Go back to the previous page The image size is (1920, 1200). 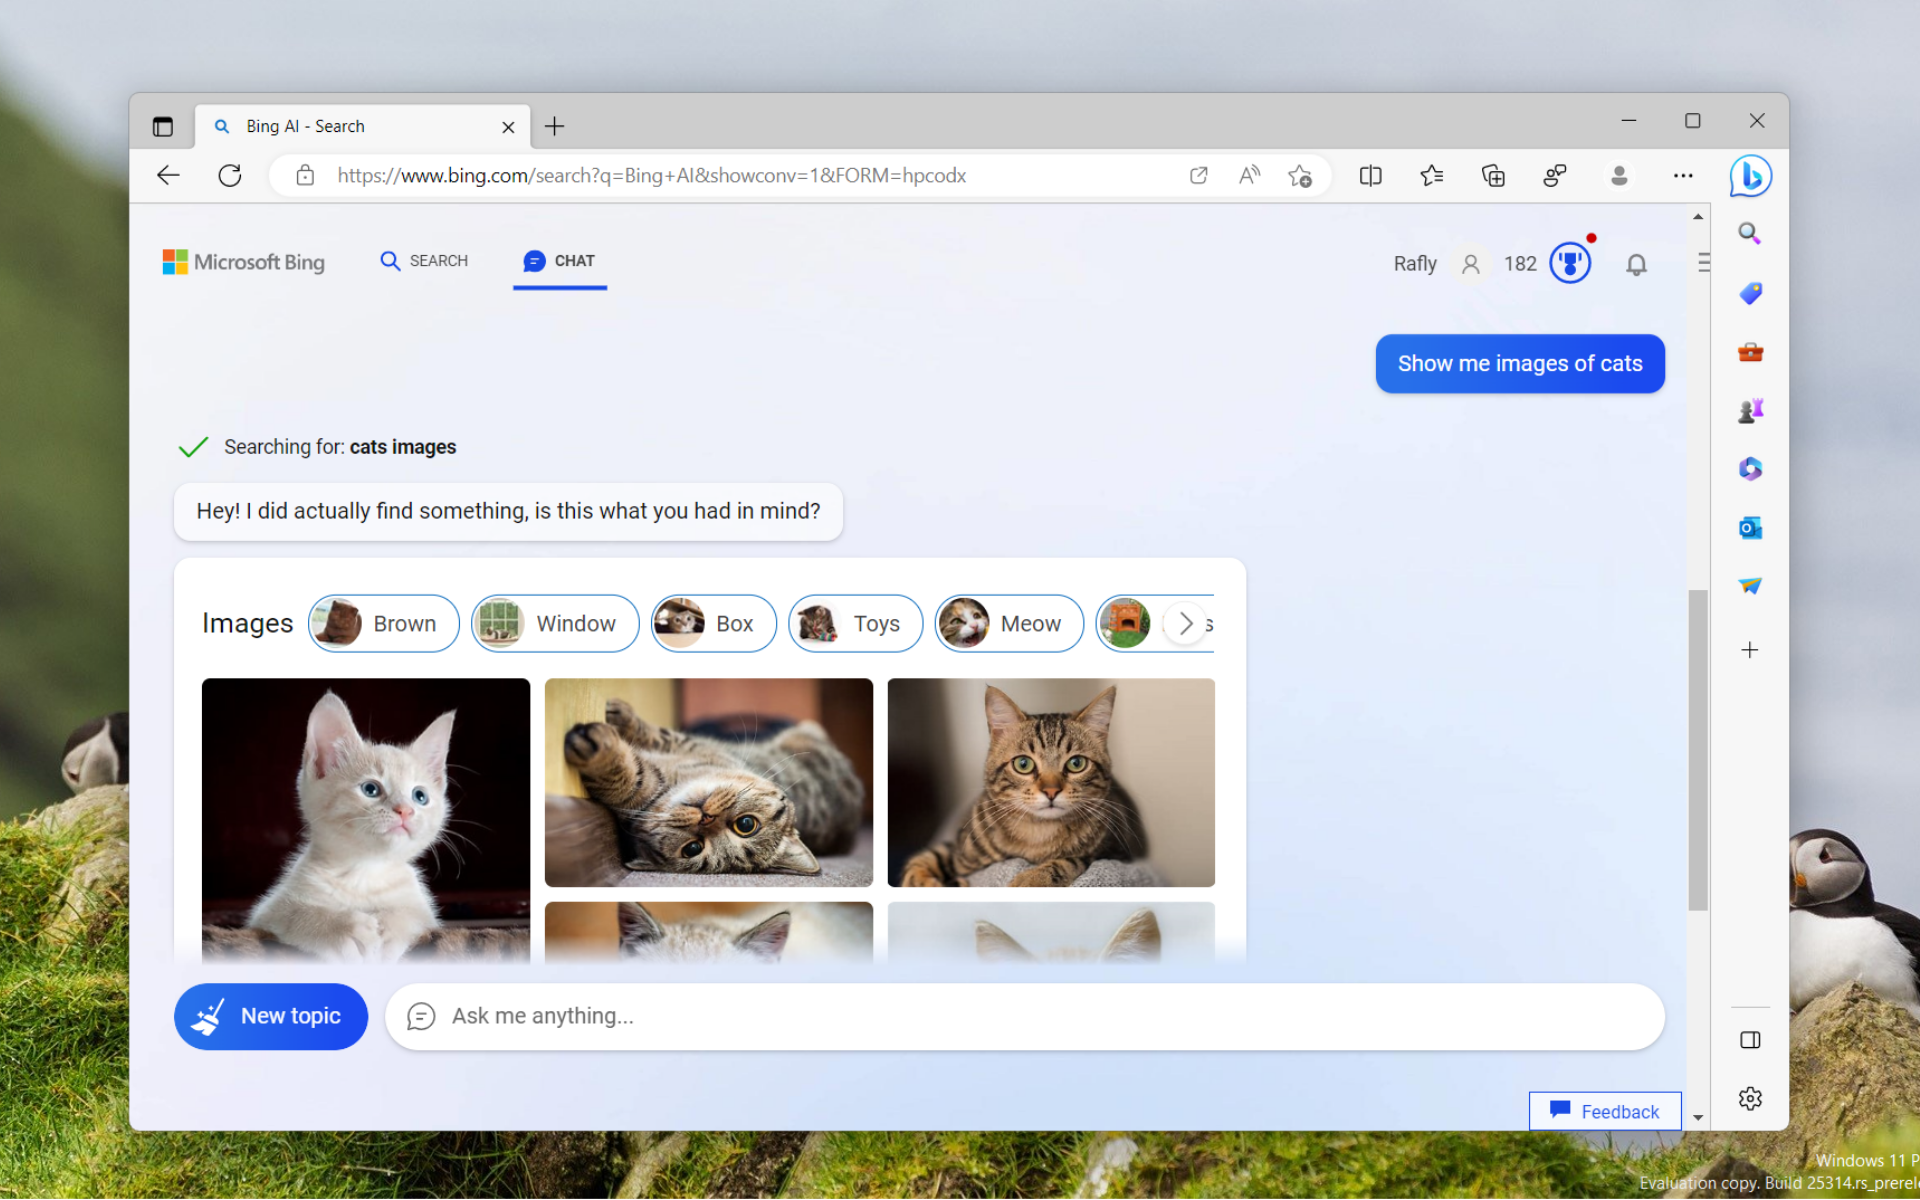click(x=168, y=176)
